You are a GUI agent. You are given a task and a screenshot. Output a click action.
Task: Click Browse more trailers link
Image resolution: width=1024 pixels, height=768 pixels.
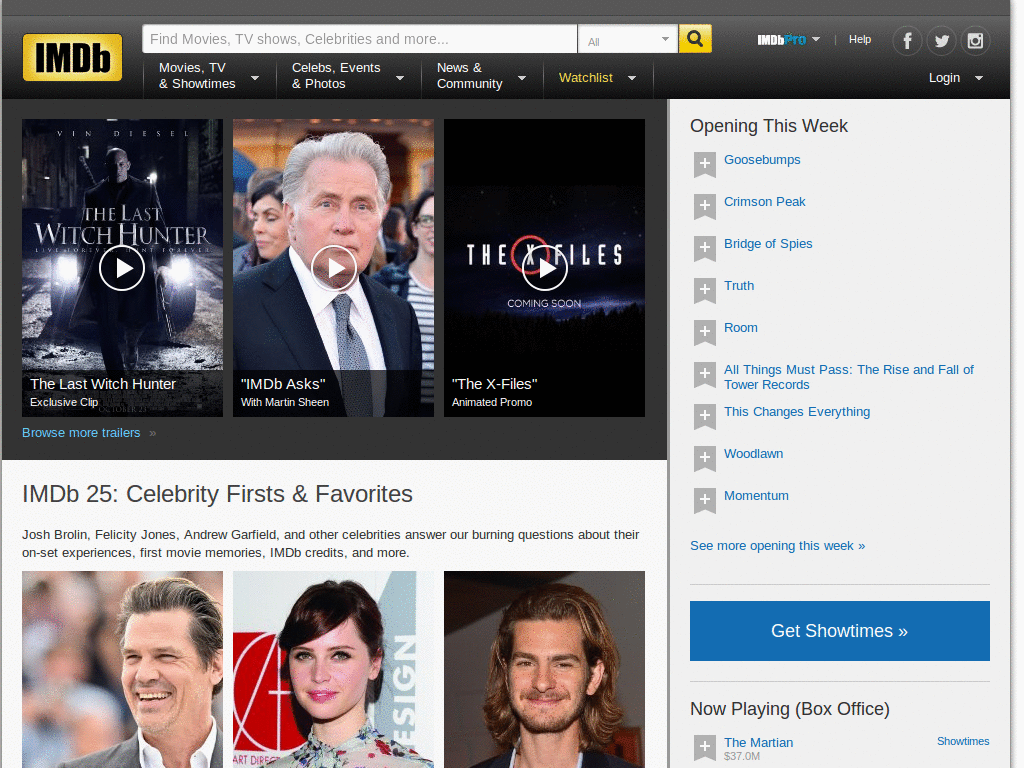(81, 433)
